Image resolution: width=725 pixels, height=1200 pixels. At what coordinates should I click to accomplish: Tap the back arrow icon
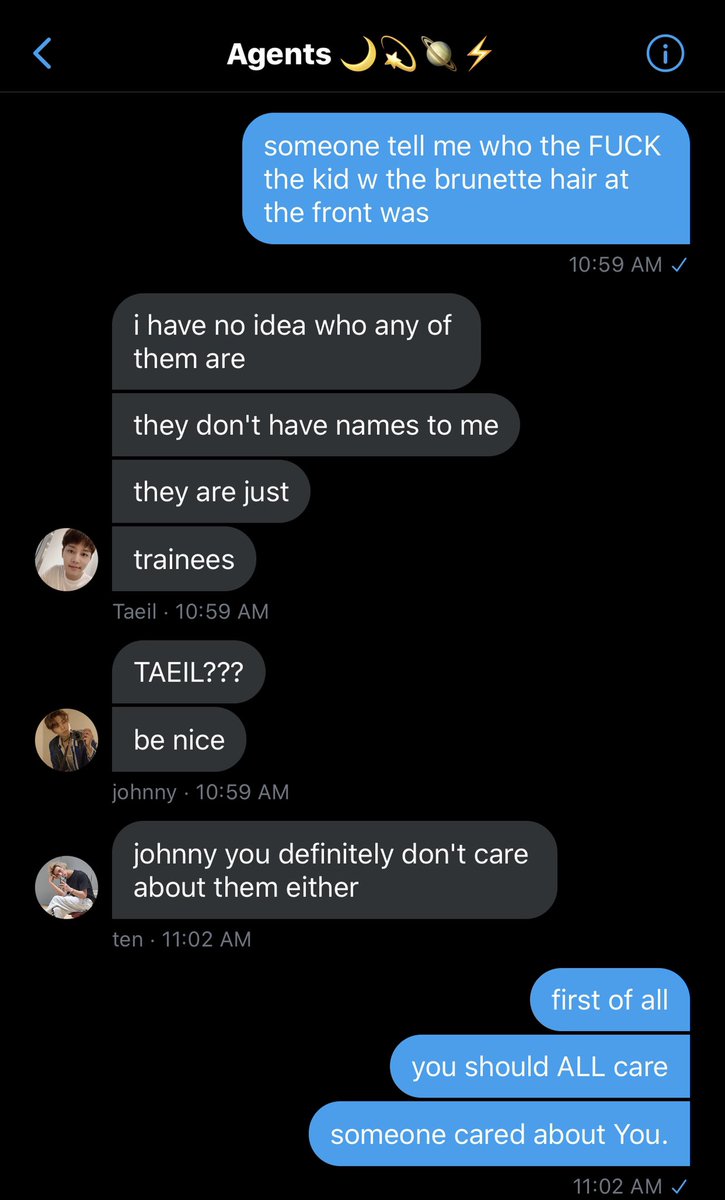click(42, 54)
